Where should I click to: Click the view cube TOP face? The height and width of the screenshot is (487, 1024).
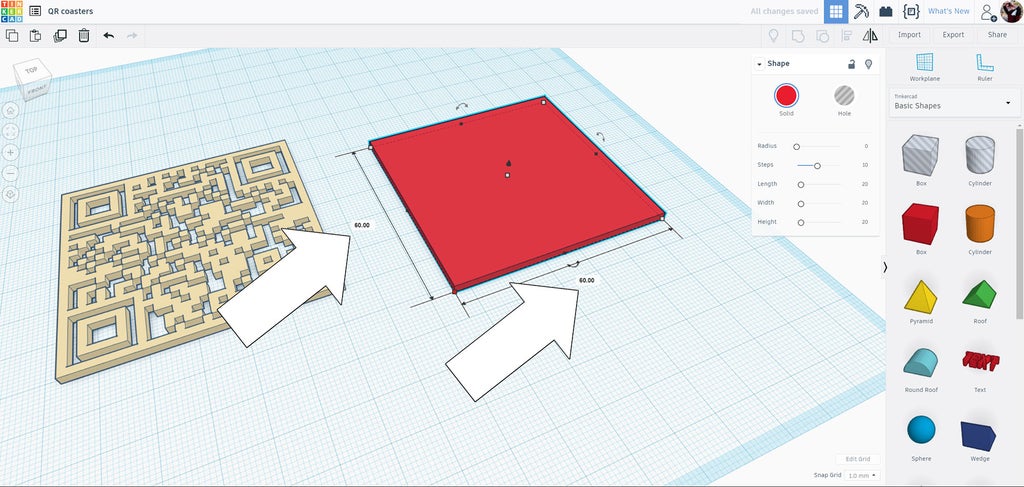(x=31, y=70)
